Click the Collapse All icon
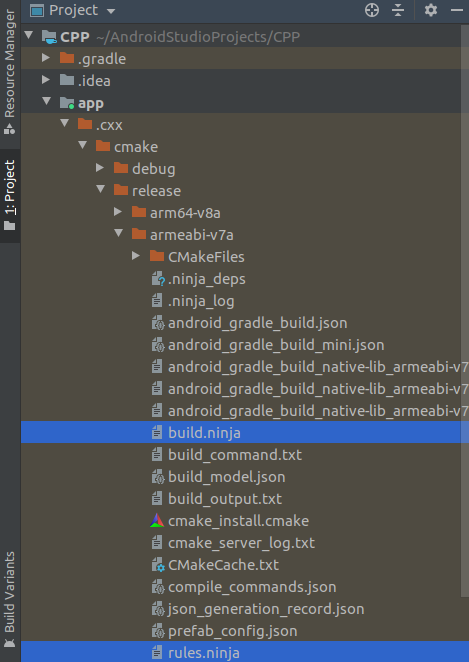This screenshot has height=662, width=469. tap(398, 10)
